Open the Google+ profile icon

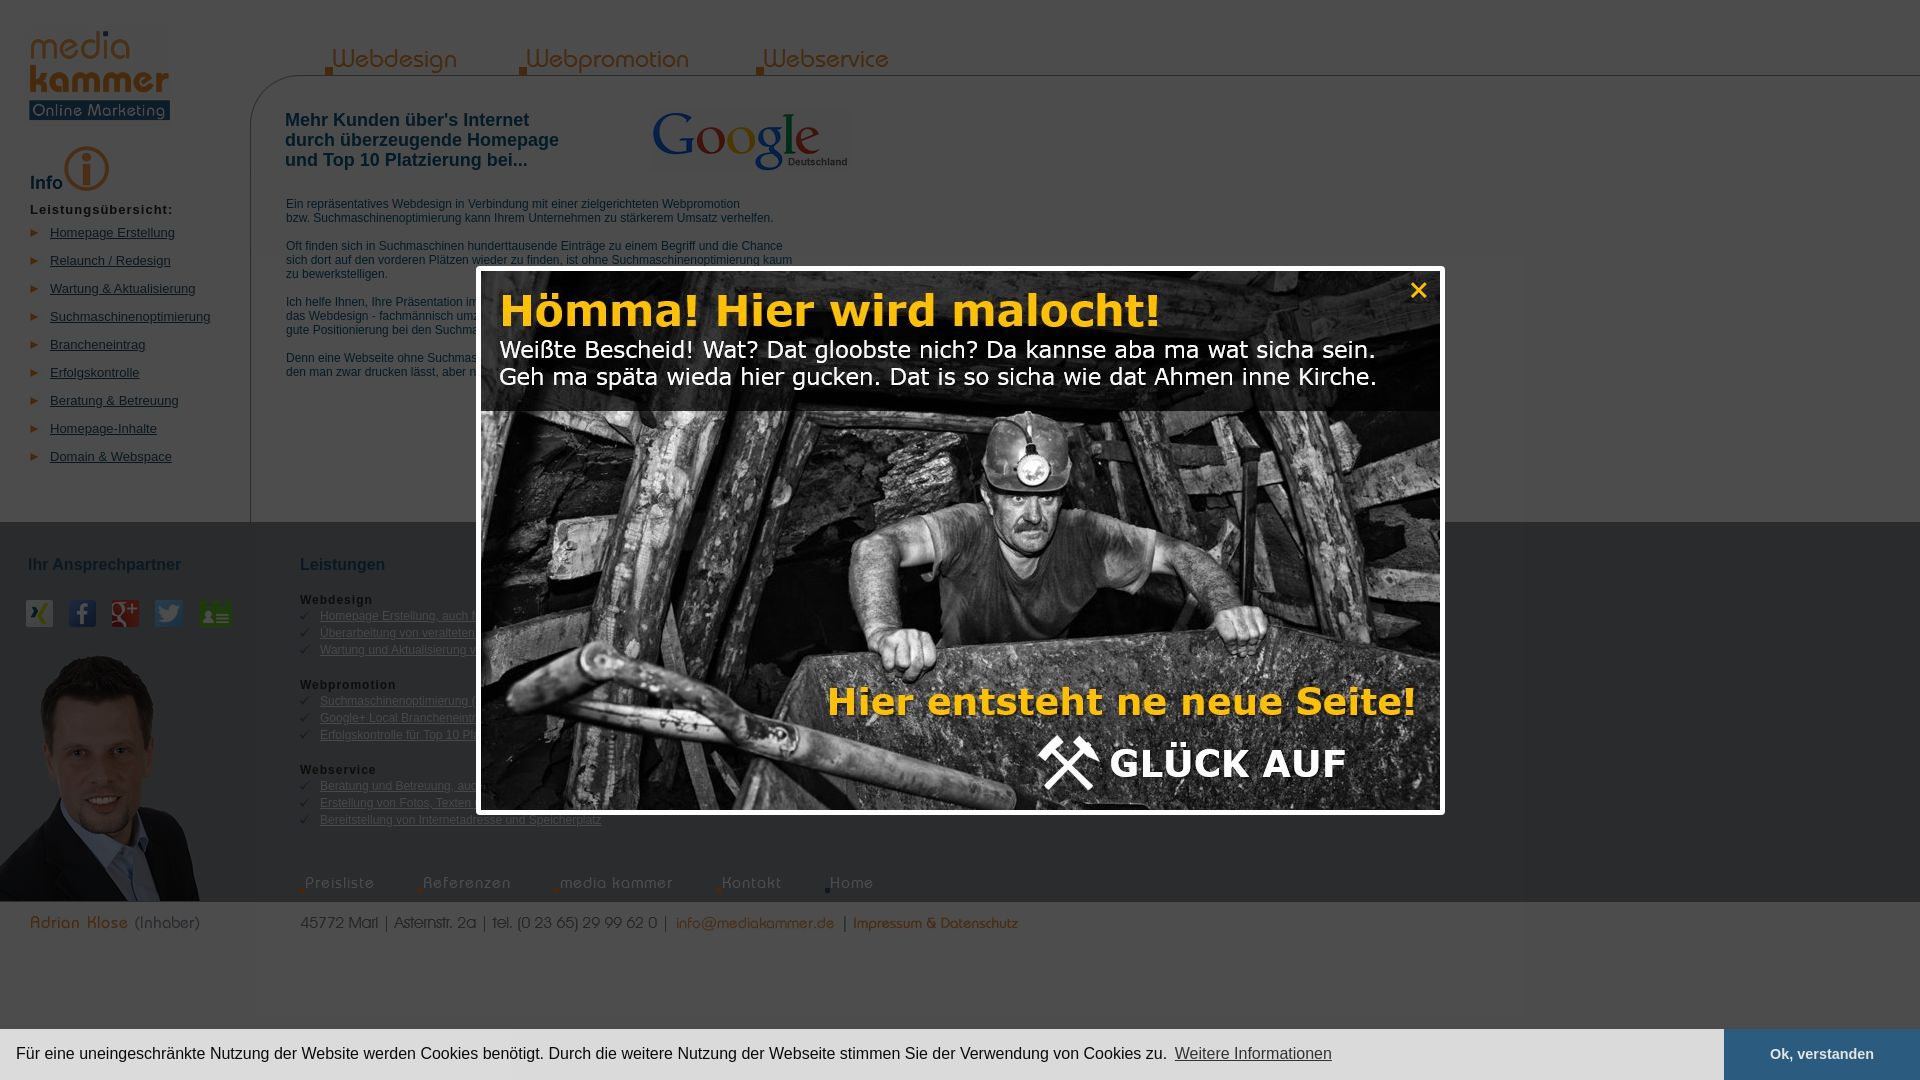point(125,613)
